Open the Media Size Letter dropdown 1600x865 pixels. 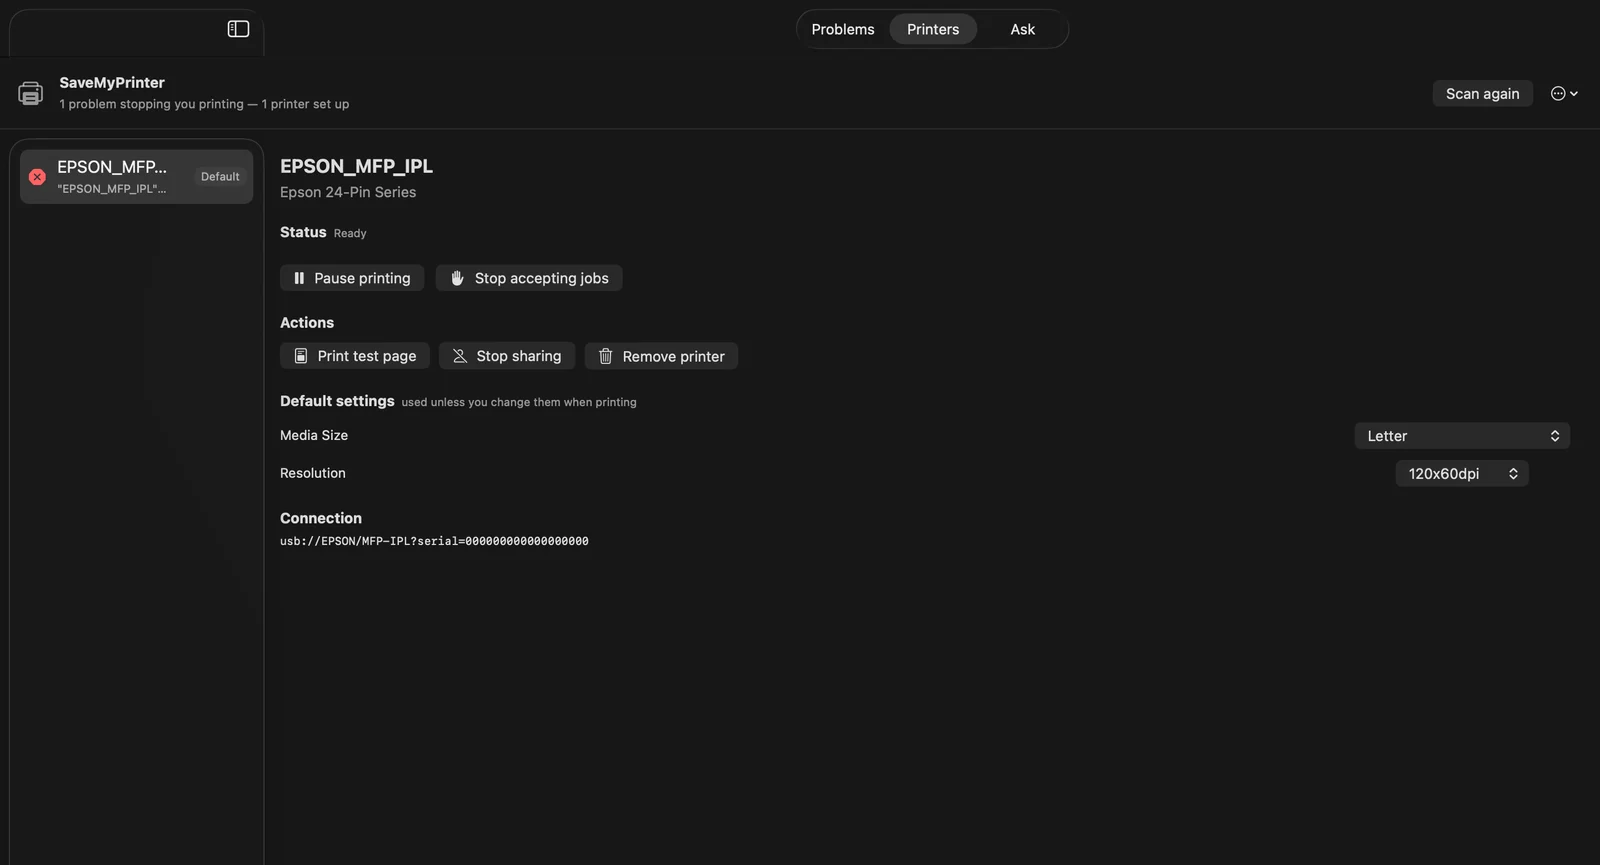pos(1462,436)
